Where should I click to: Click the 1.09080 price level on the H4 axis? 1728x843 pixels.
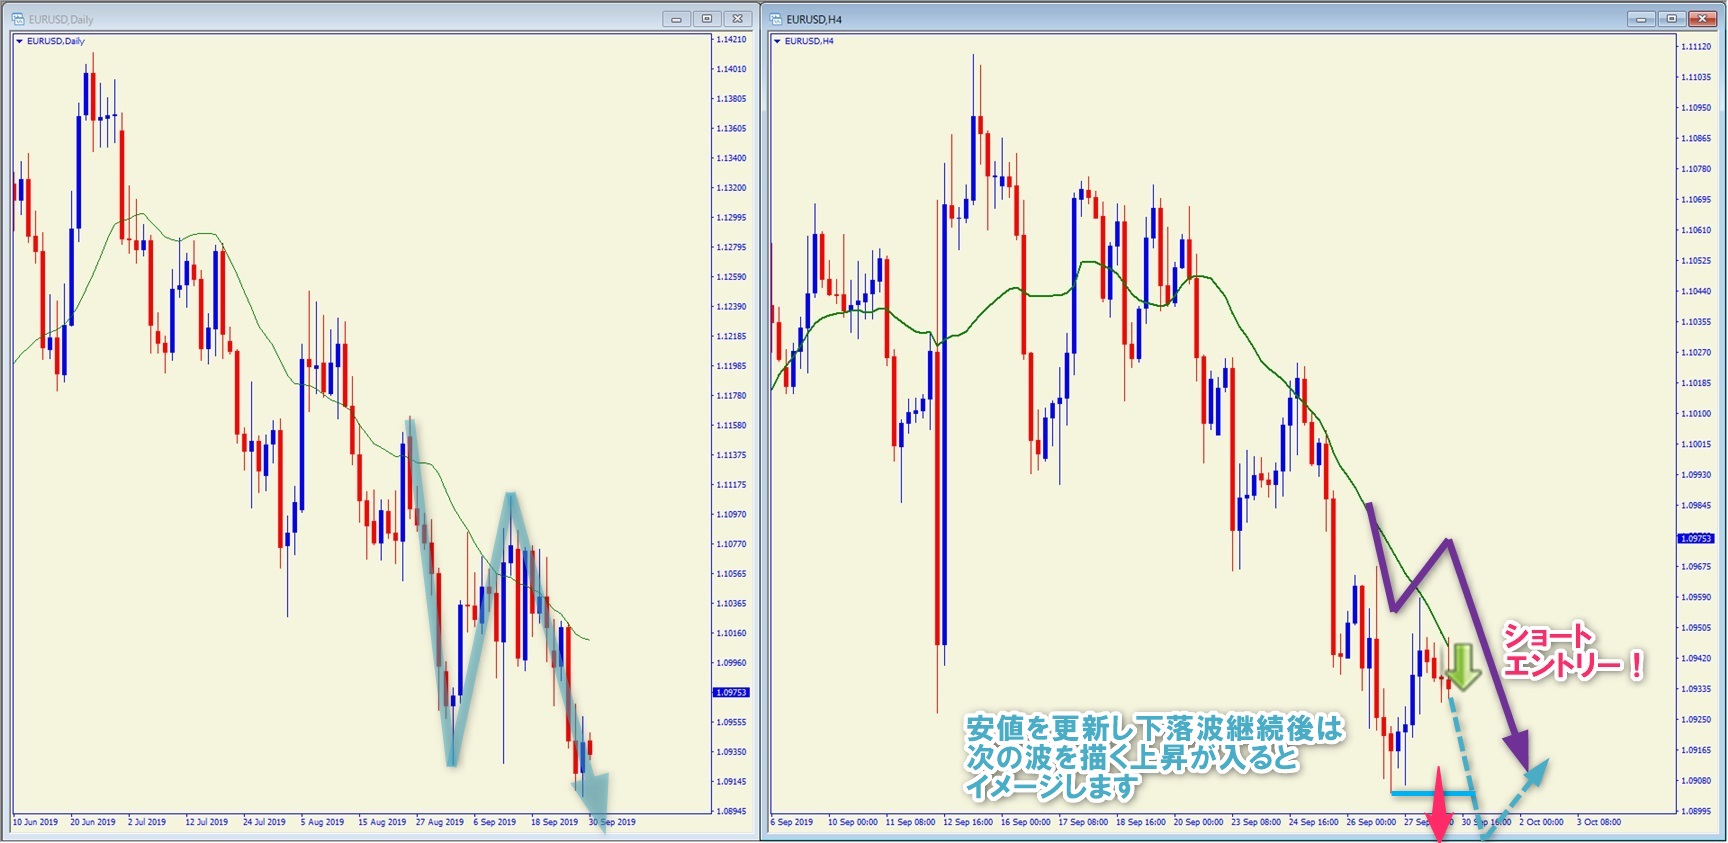pos(1696,781)
